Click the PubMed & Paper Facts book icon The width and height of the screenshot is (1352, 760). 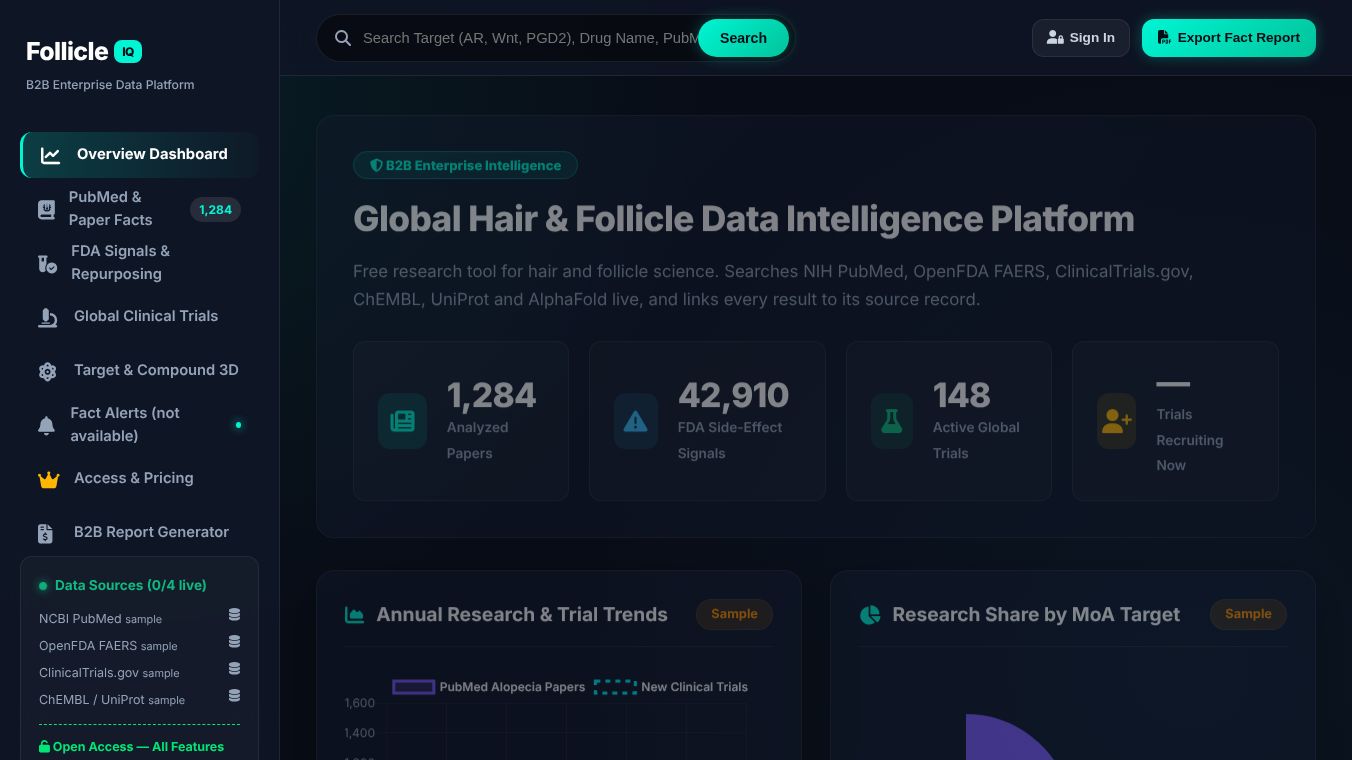[x=46, y=209]
